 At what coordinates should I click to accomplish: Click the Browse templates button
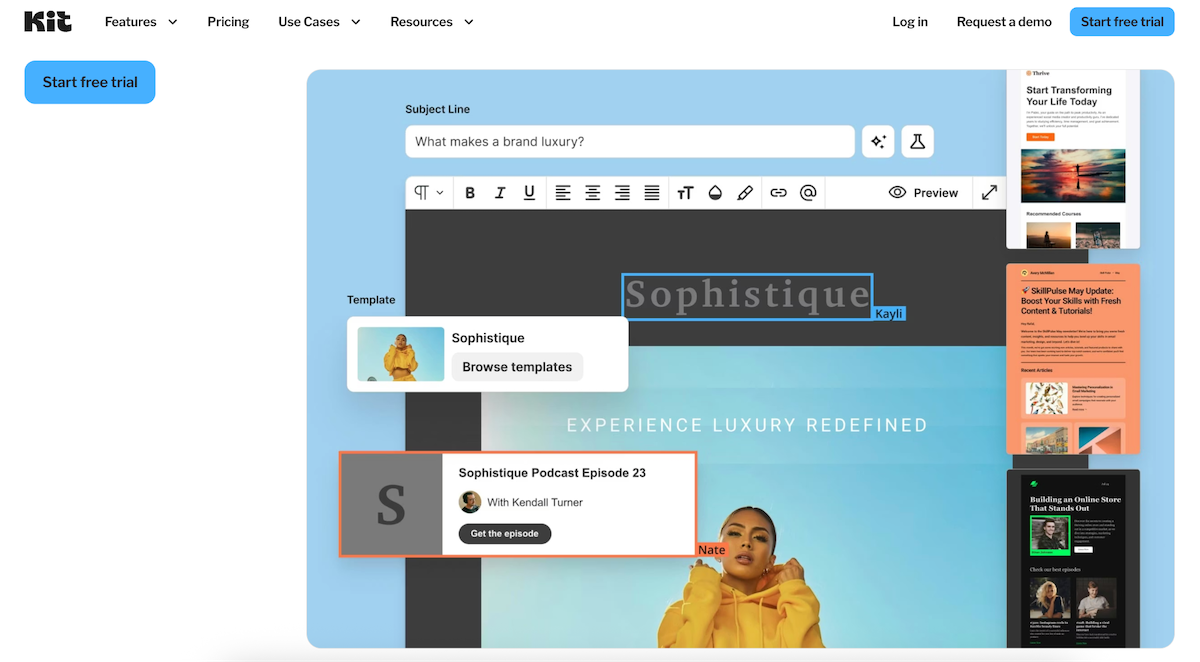click(517, 367)
